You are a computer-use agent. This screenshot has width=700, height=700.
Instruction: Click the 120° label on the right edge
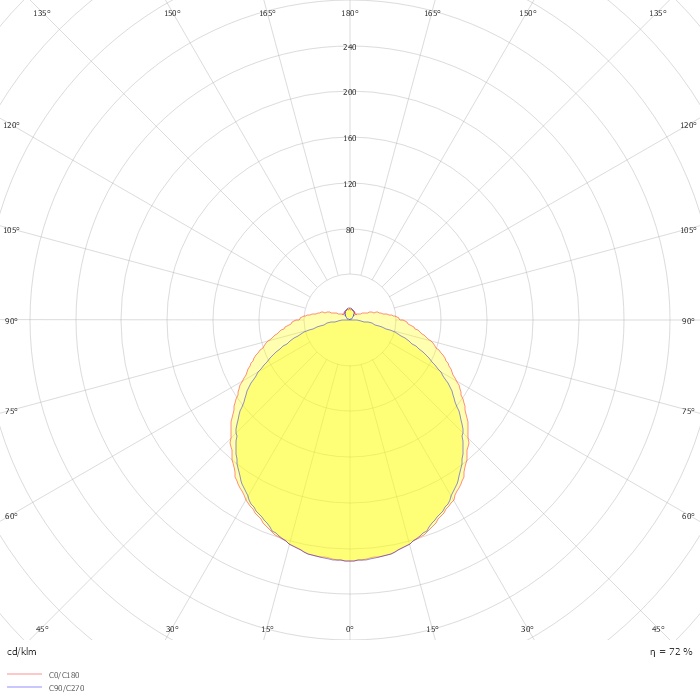(688, 125)
